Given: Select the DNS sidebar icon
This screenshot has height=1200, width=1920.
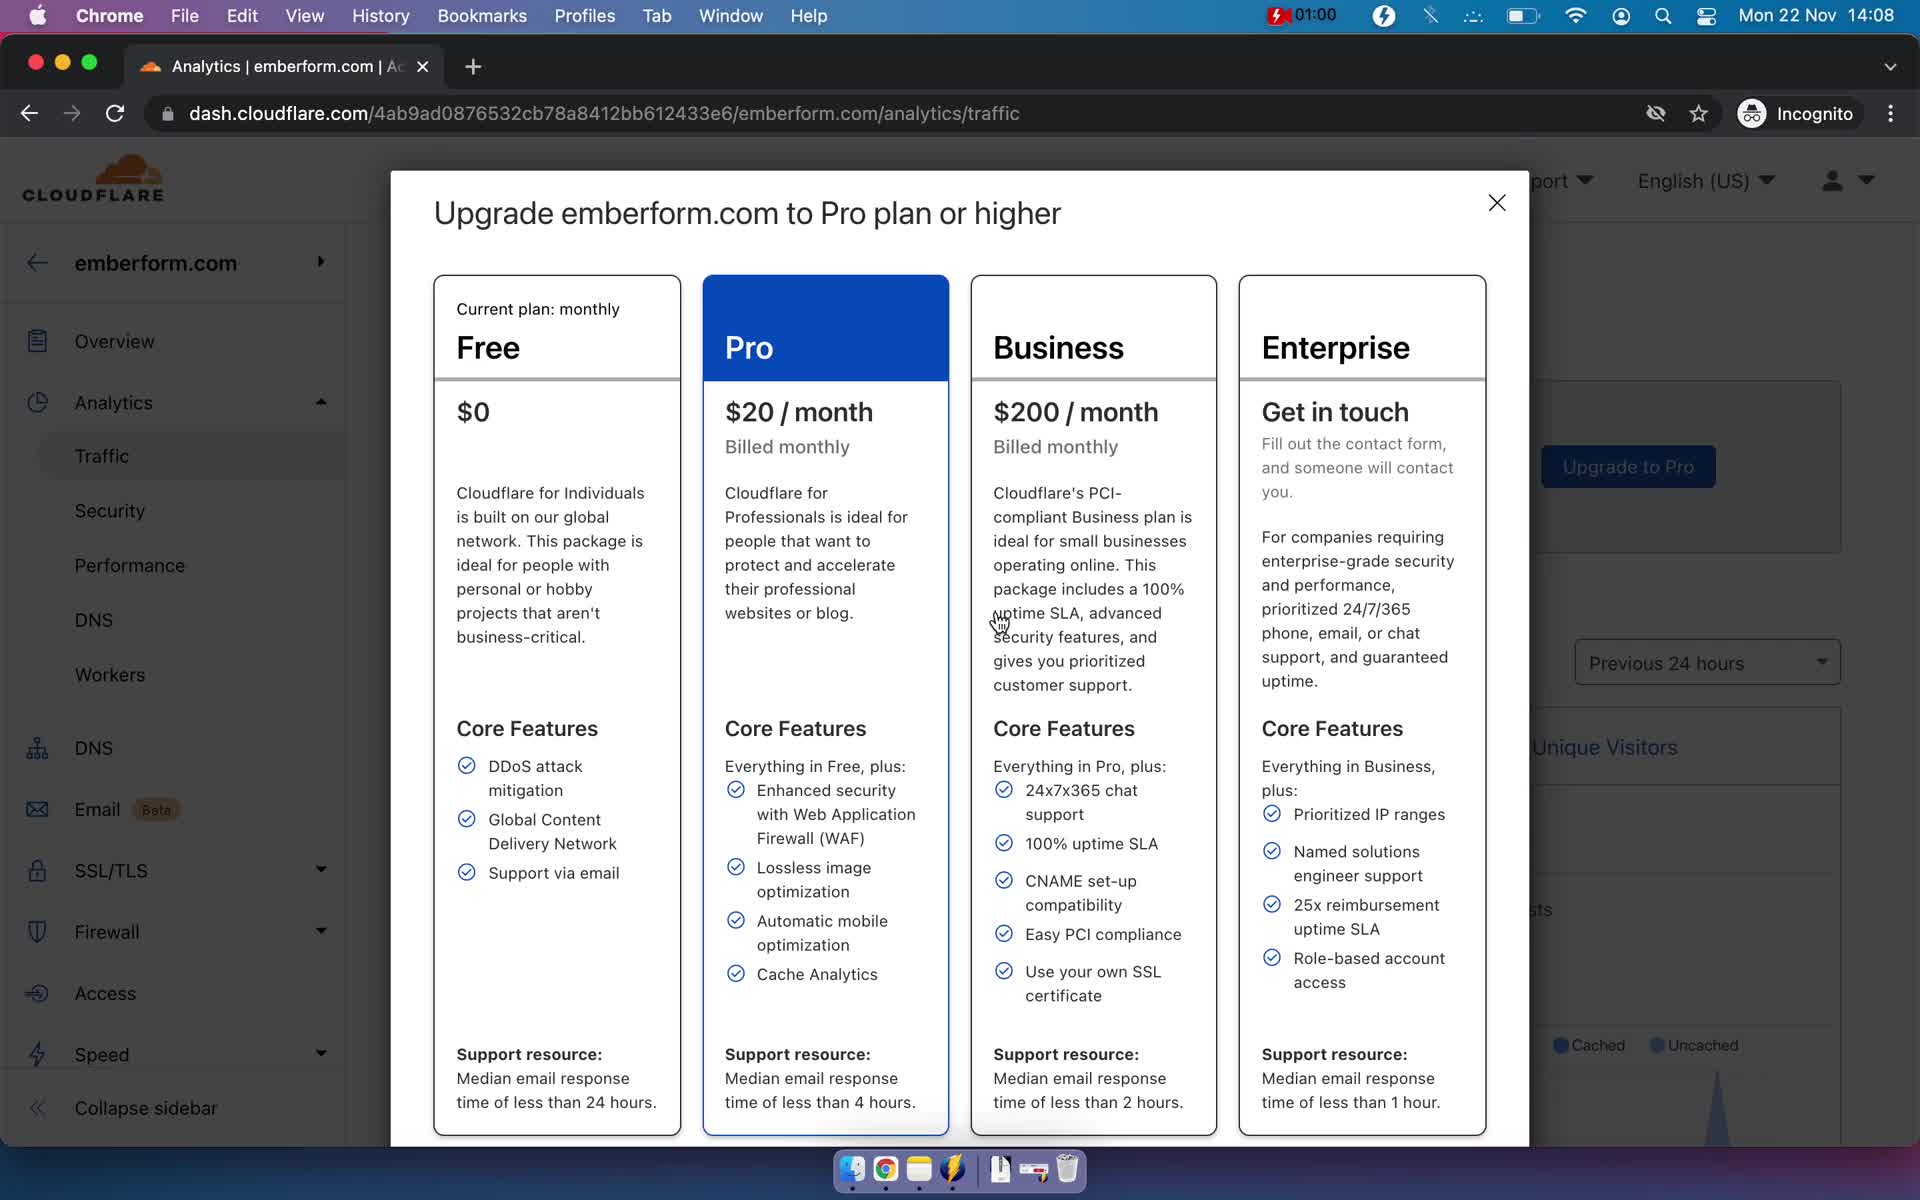Looking at the screenshot, I should (x=37, y=747).
